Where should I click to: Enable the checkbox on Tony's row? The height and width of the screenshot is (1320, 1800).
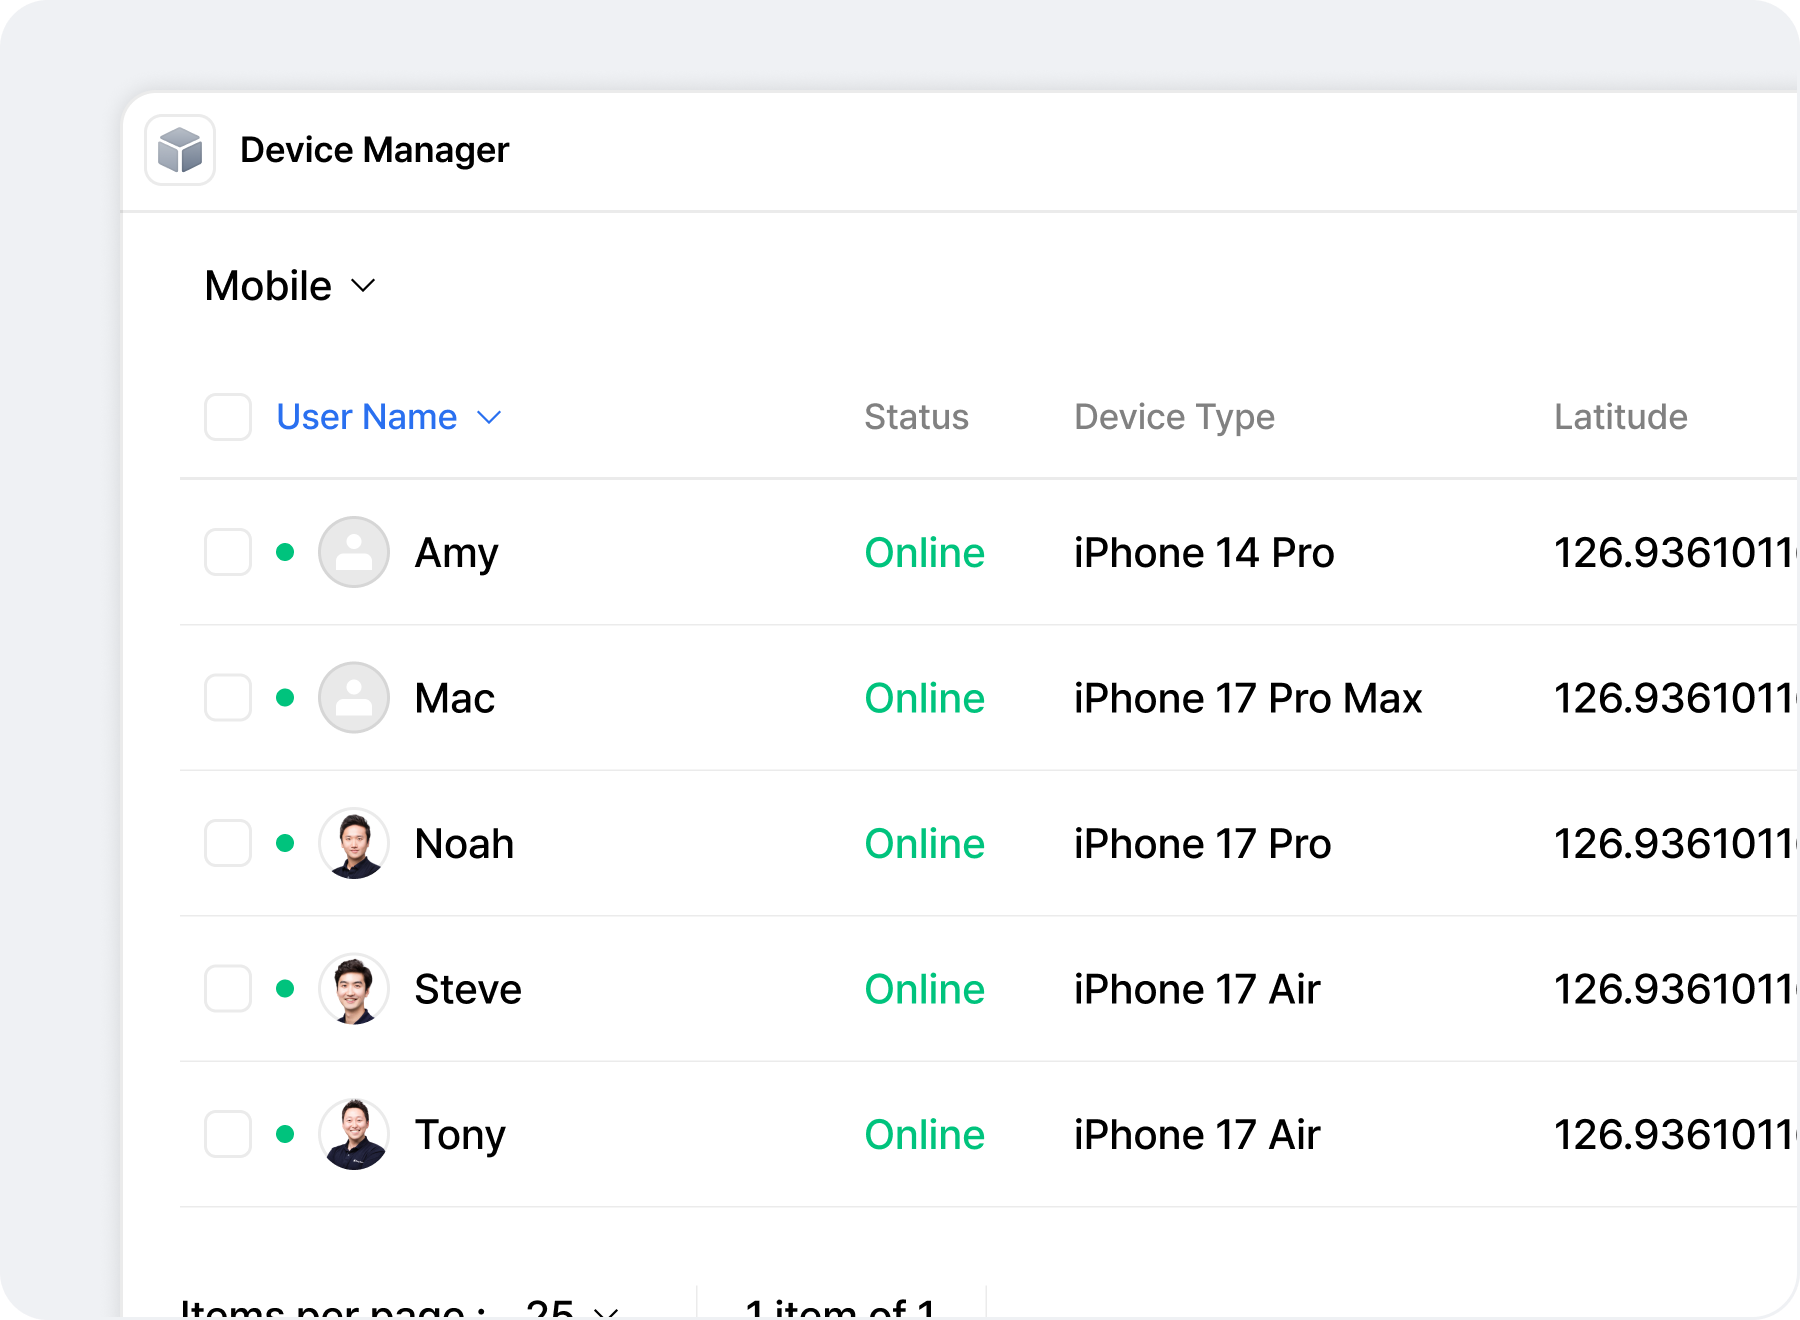pos(227,1134)
